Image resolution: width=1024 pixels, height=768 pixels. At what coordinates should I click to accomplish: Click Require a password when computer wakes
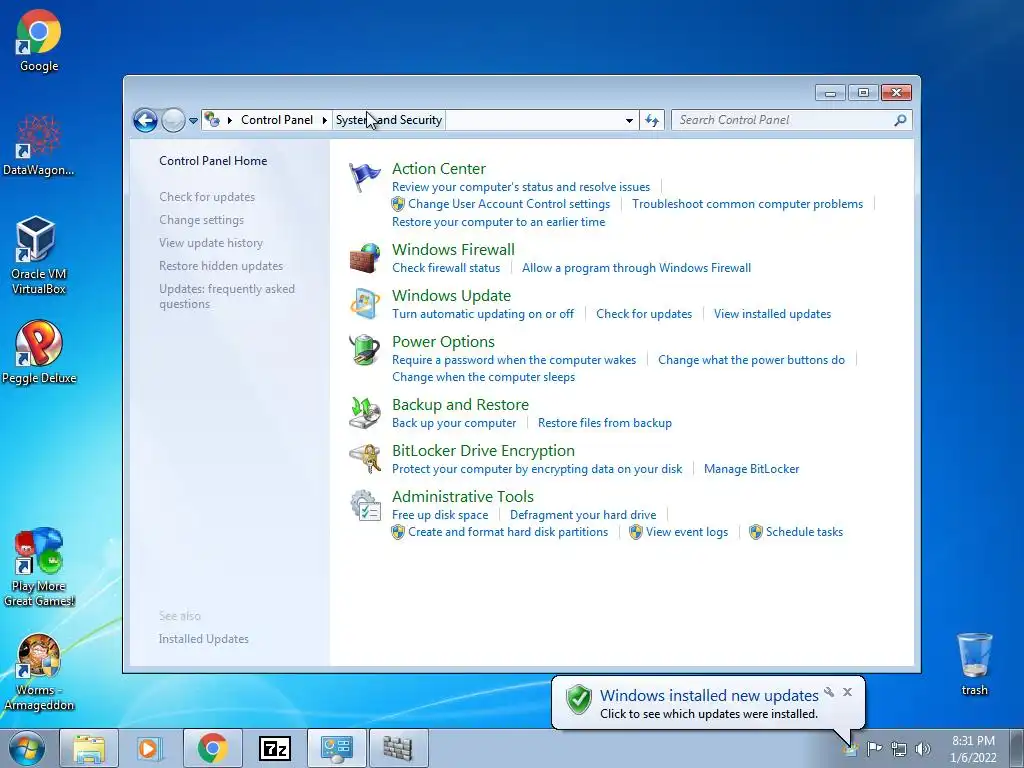pyautogui.click(x=514, y=360)
